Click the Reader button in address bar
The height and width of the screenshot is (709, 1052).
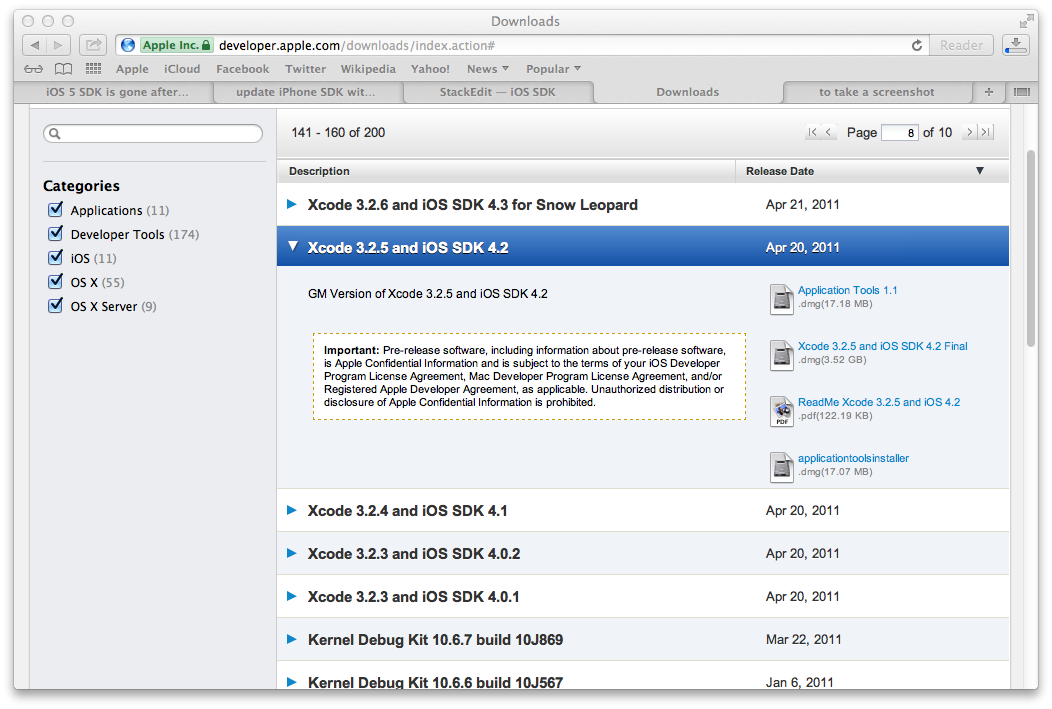[x=961, y=45]
